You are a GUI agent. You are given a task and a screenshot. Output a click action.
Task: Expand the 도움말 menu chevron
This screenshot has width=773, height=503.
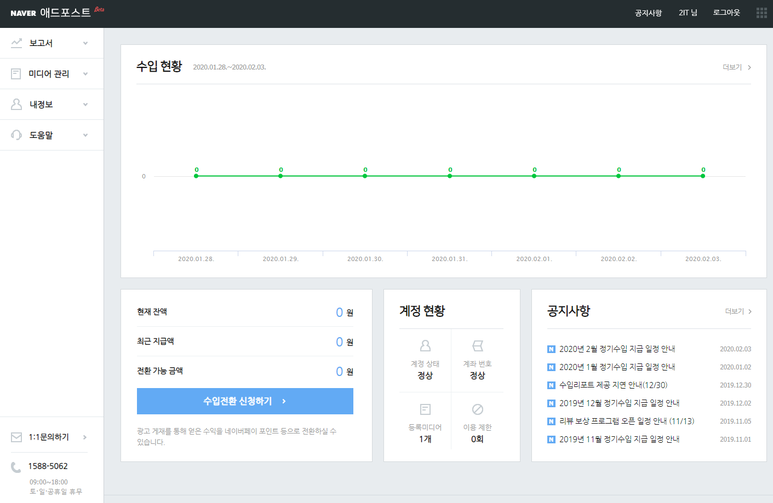85,135
